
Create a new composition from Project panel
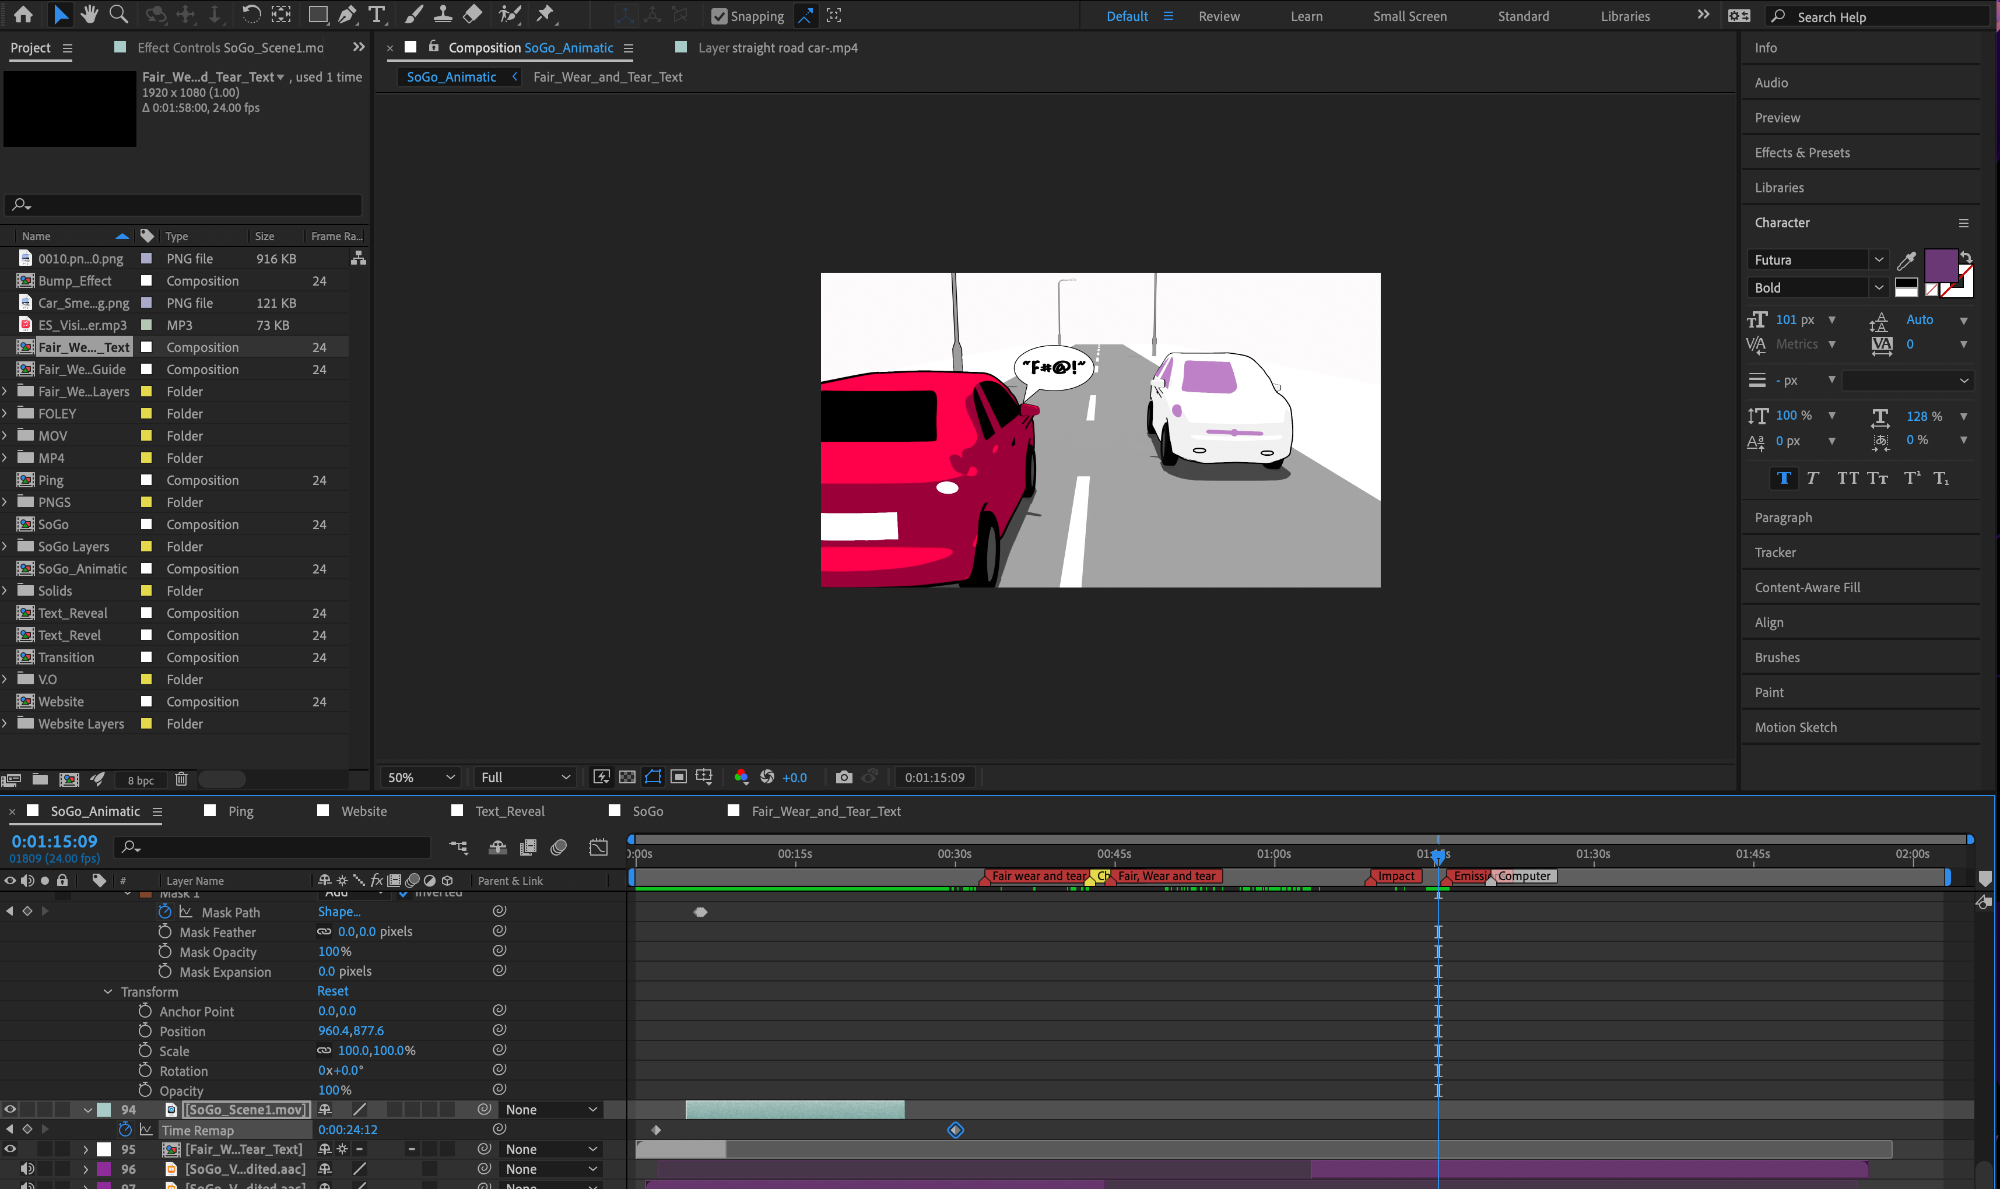tap(69, 779)
